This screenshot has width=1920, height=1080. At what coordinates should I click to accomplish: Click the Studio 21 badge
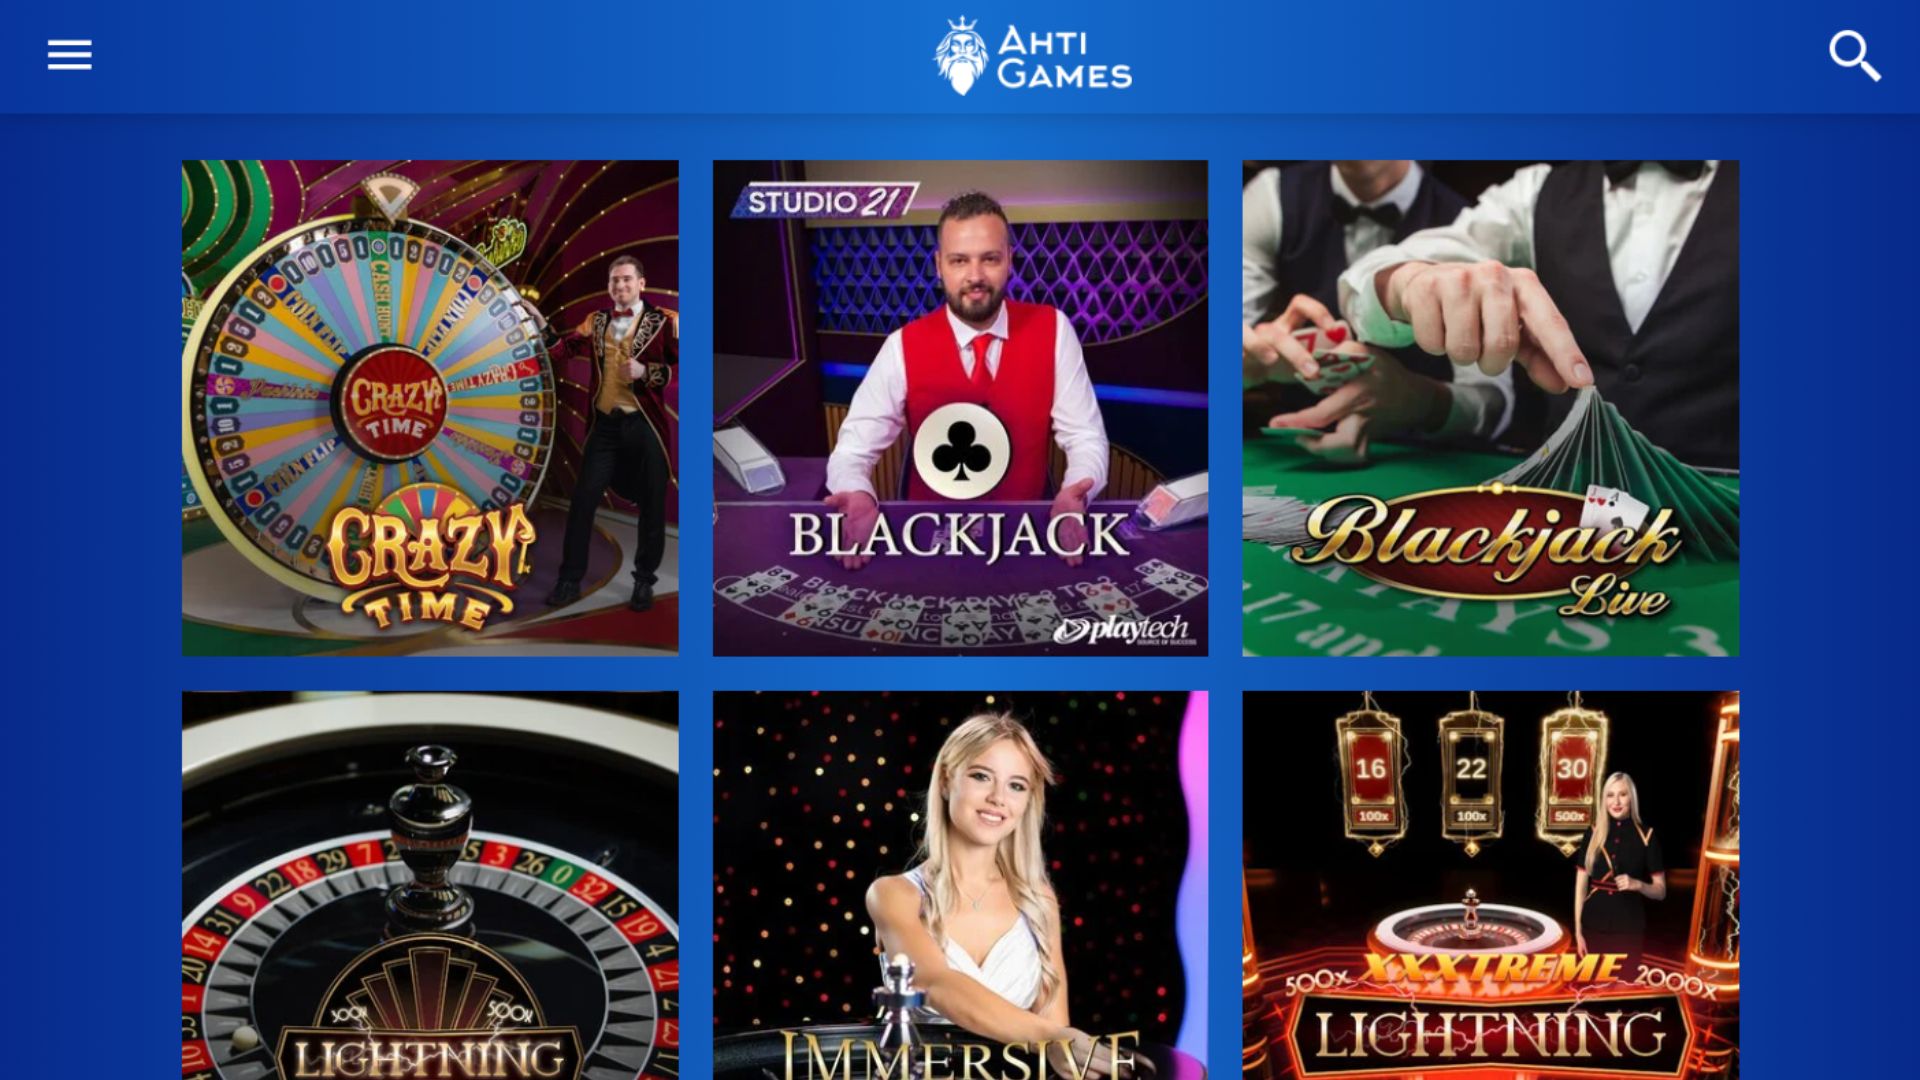point(825,201)
